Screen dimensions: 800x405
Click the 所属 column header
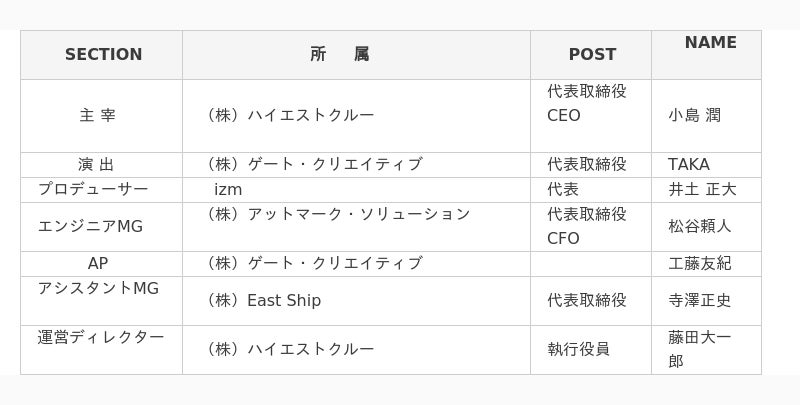click(340, 55)
